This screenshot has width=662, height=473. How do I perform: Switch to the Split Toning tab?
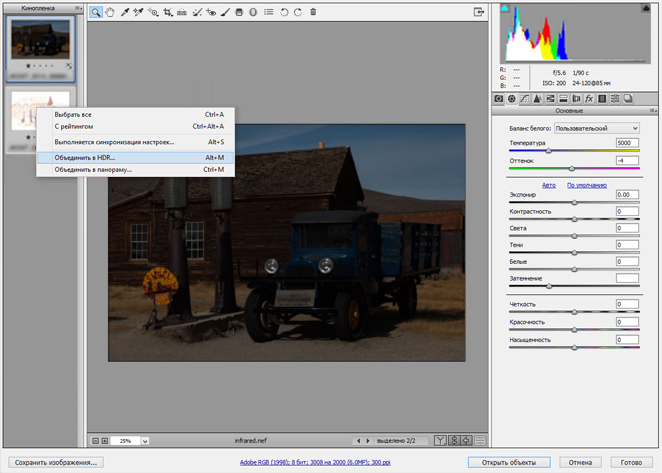click(x=563, y=99)
